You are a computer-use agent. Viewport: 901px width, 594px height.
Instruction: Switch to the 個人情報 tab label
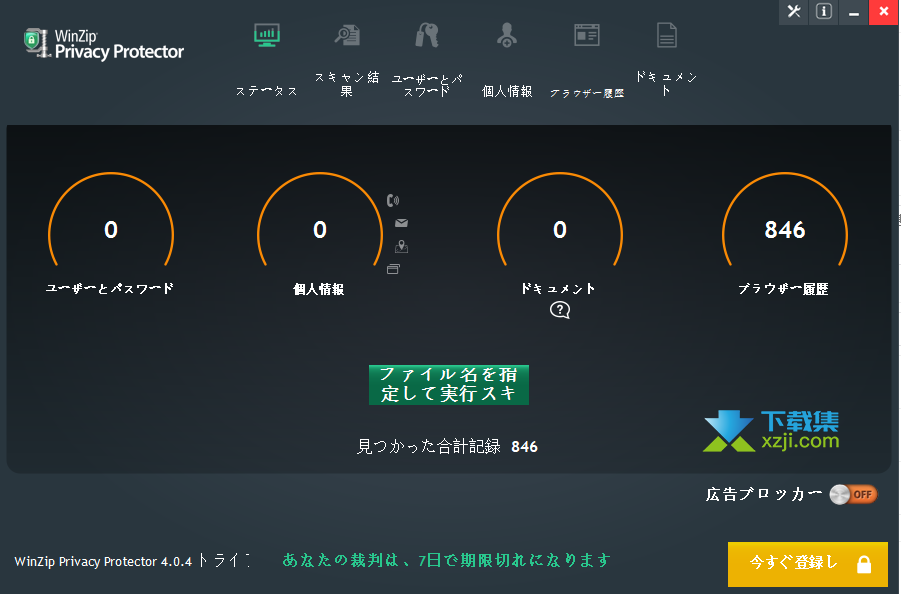pyautogui.click(x=507, y=91)
